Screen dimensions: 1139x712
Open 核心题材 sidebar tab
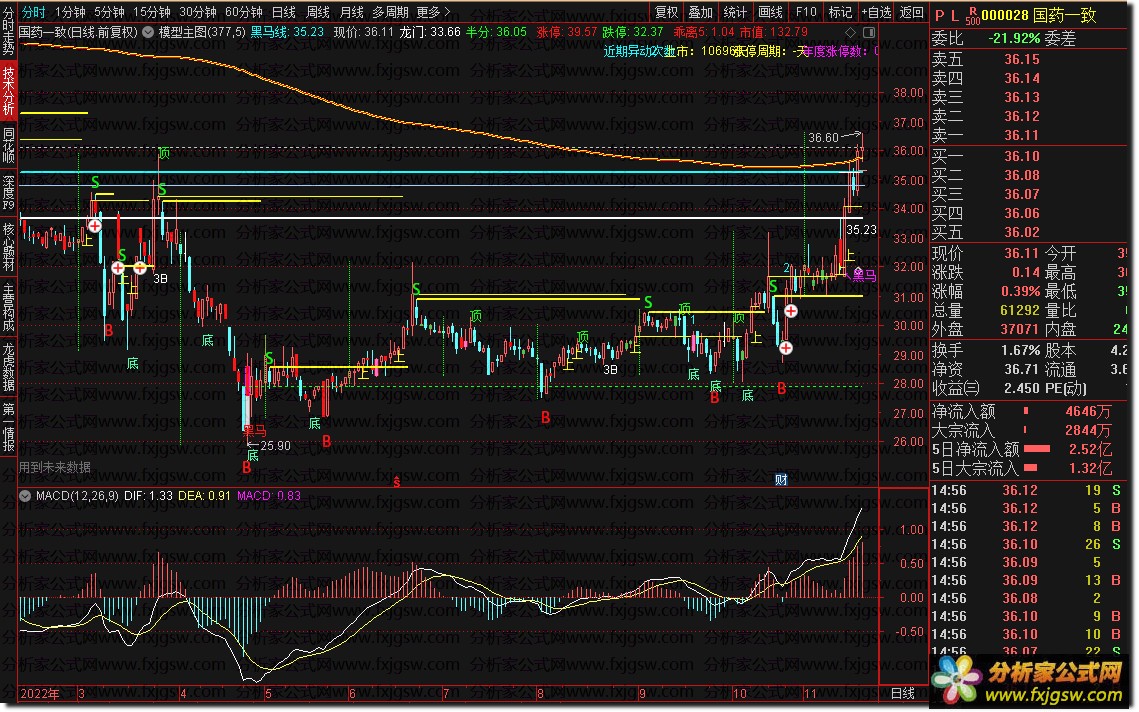coord(8,247)
